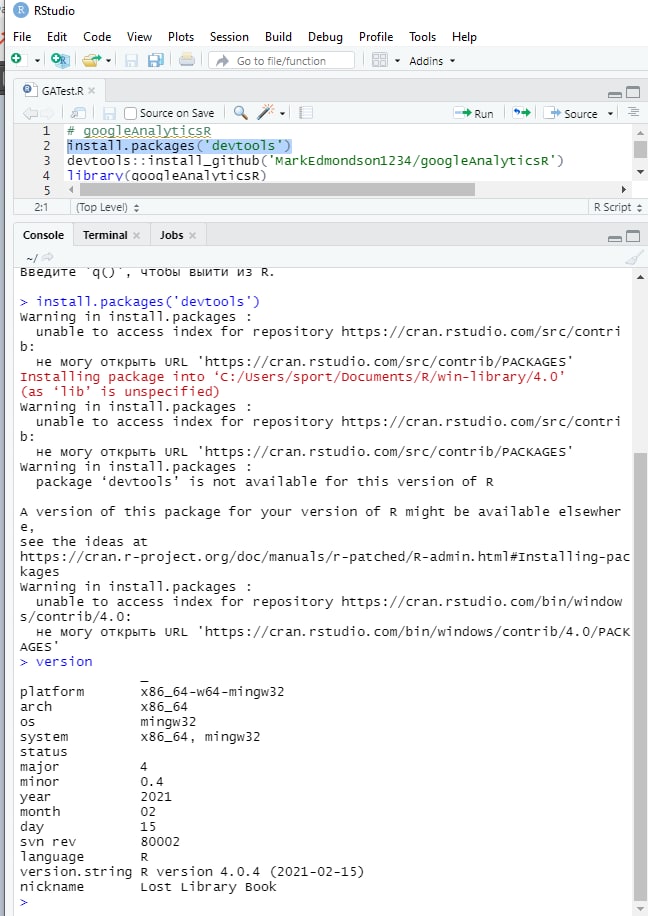Open the Plots menu

click(181, 37)
